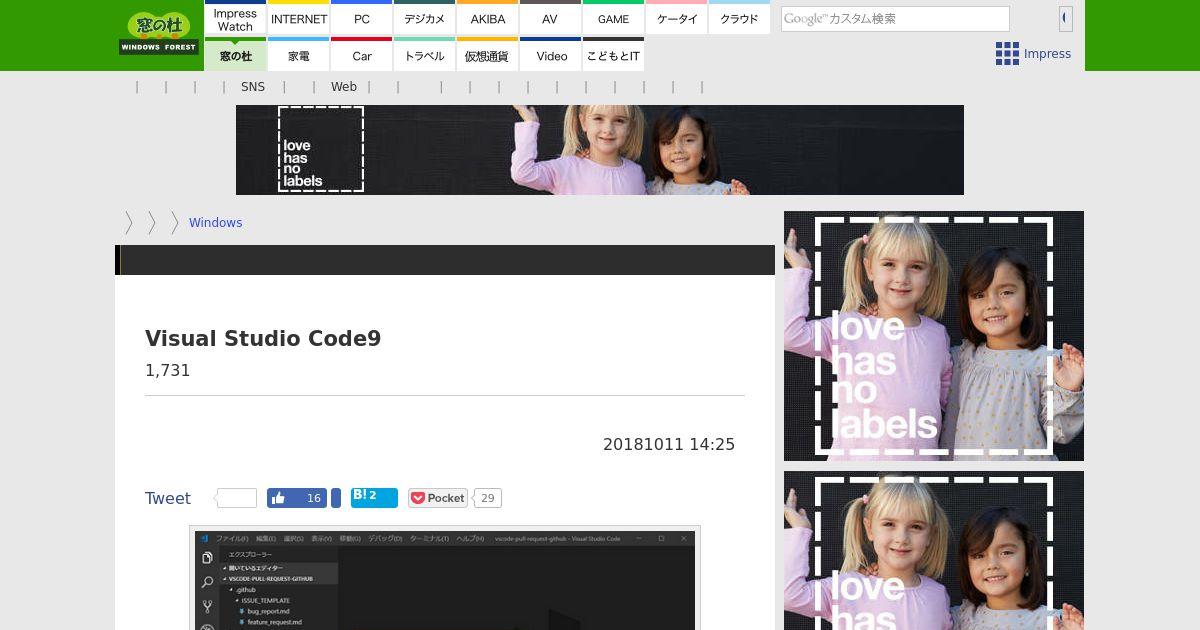This screenshot has width=1200, height=630.
Task: Open the Car tab
Action: coord(362,55)
